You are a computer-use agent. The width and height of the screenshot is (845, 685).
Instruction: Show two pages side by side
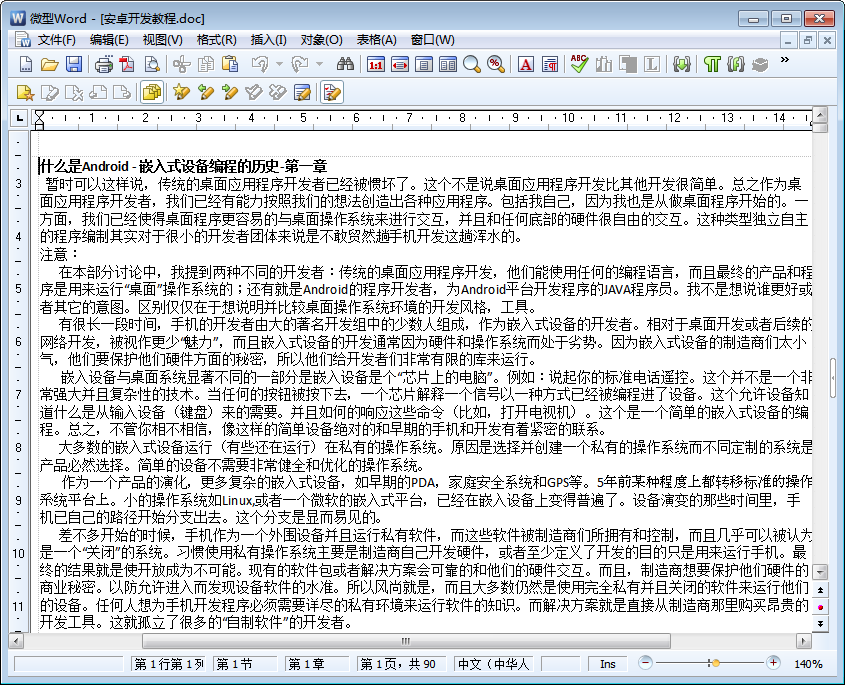point(448,65)
